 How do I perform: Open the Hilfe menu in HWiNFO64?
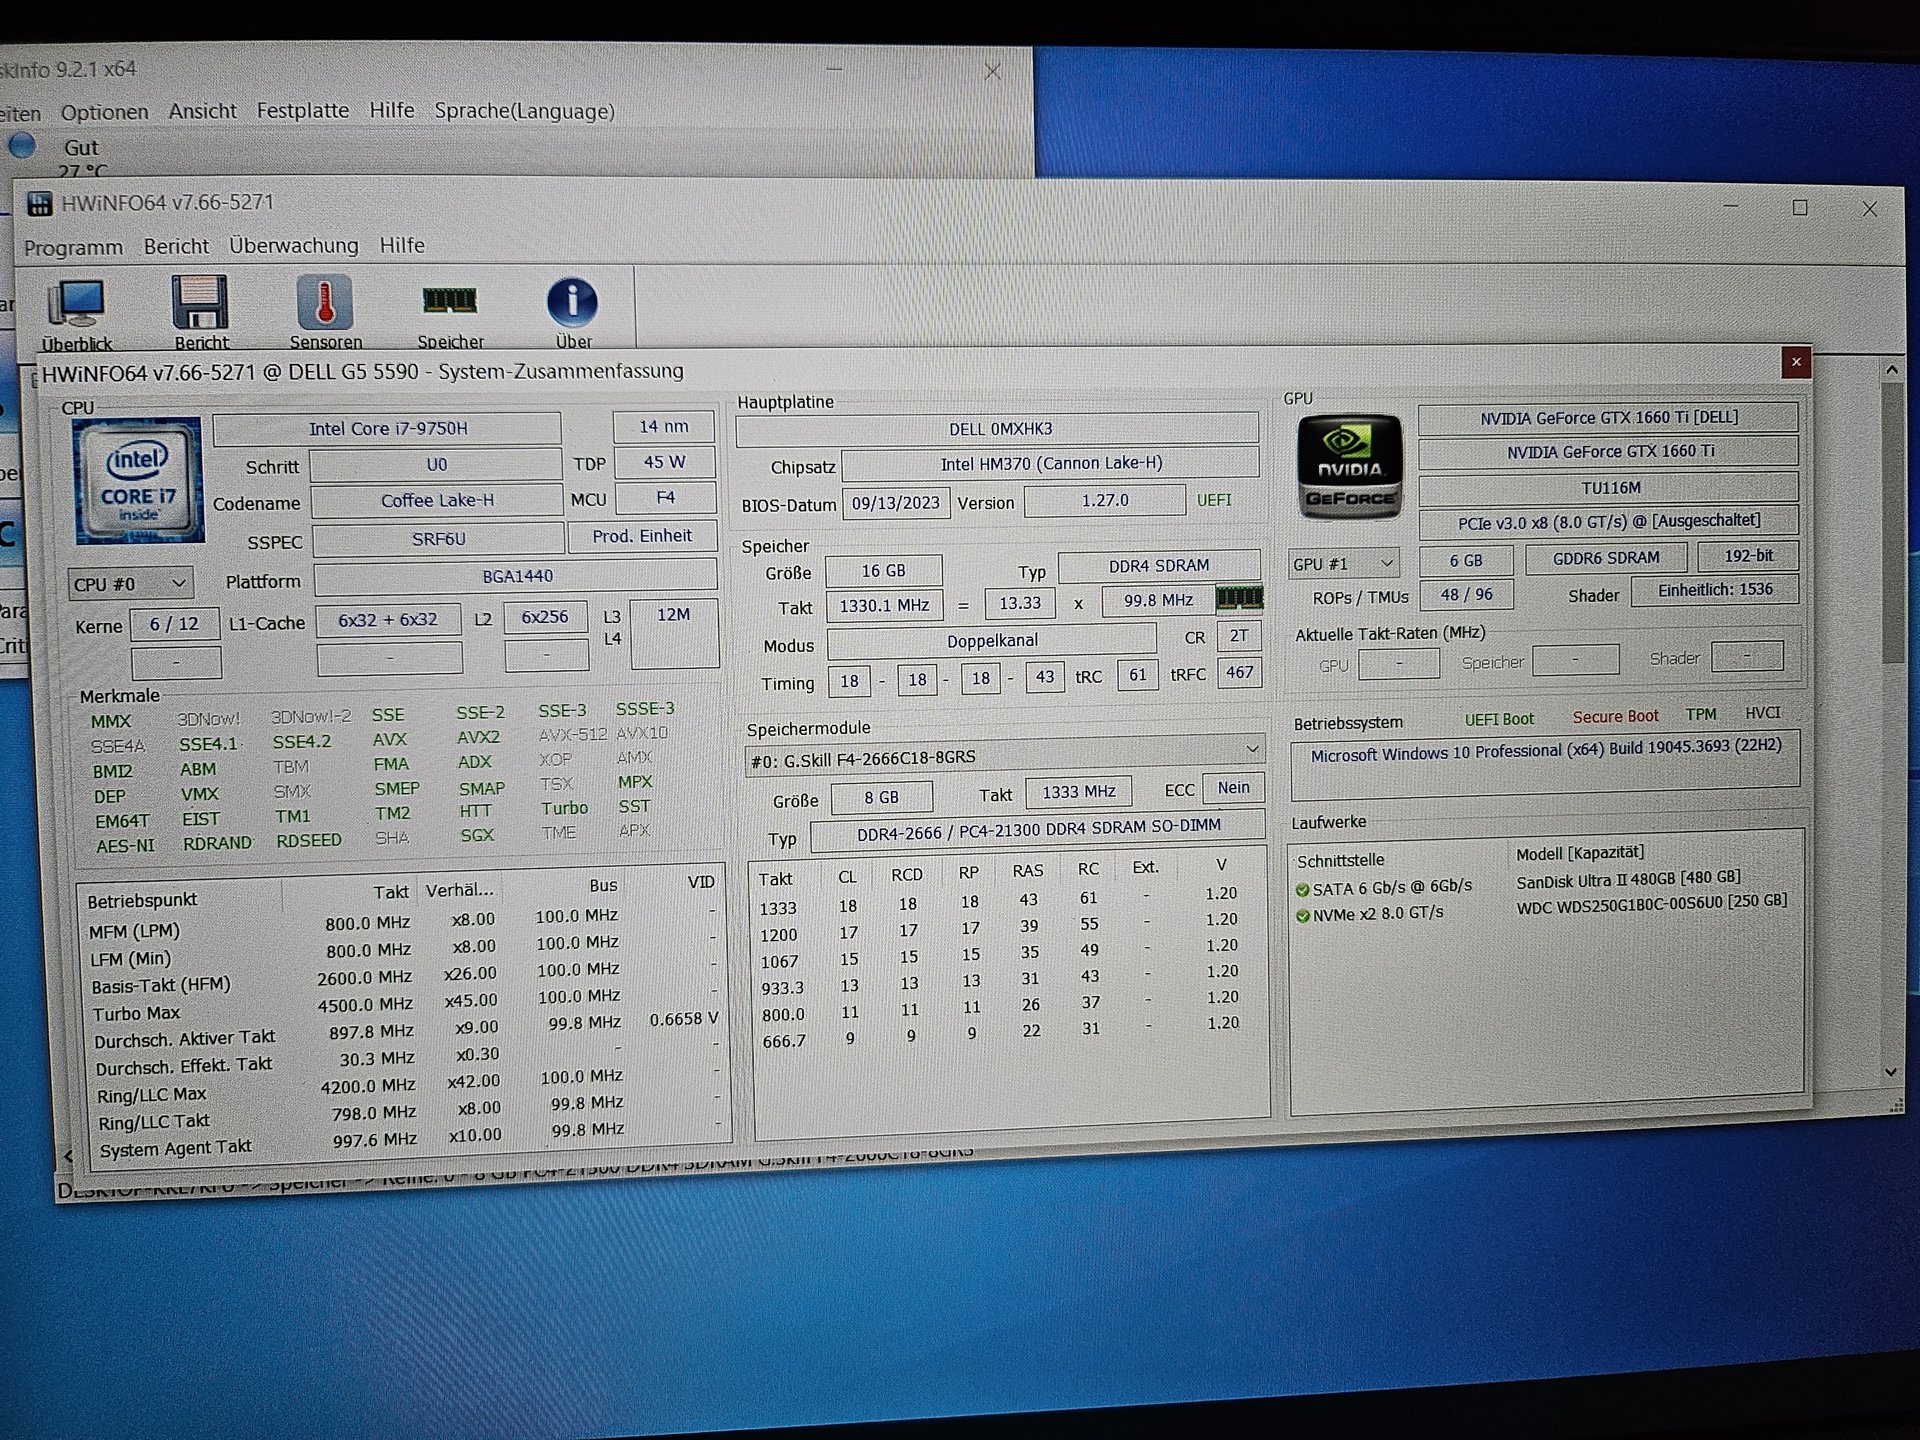coord(402,245)
